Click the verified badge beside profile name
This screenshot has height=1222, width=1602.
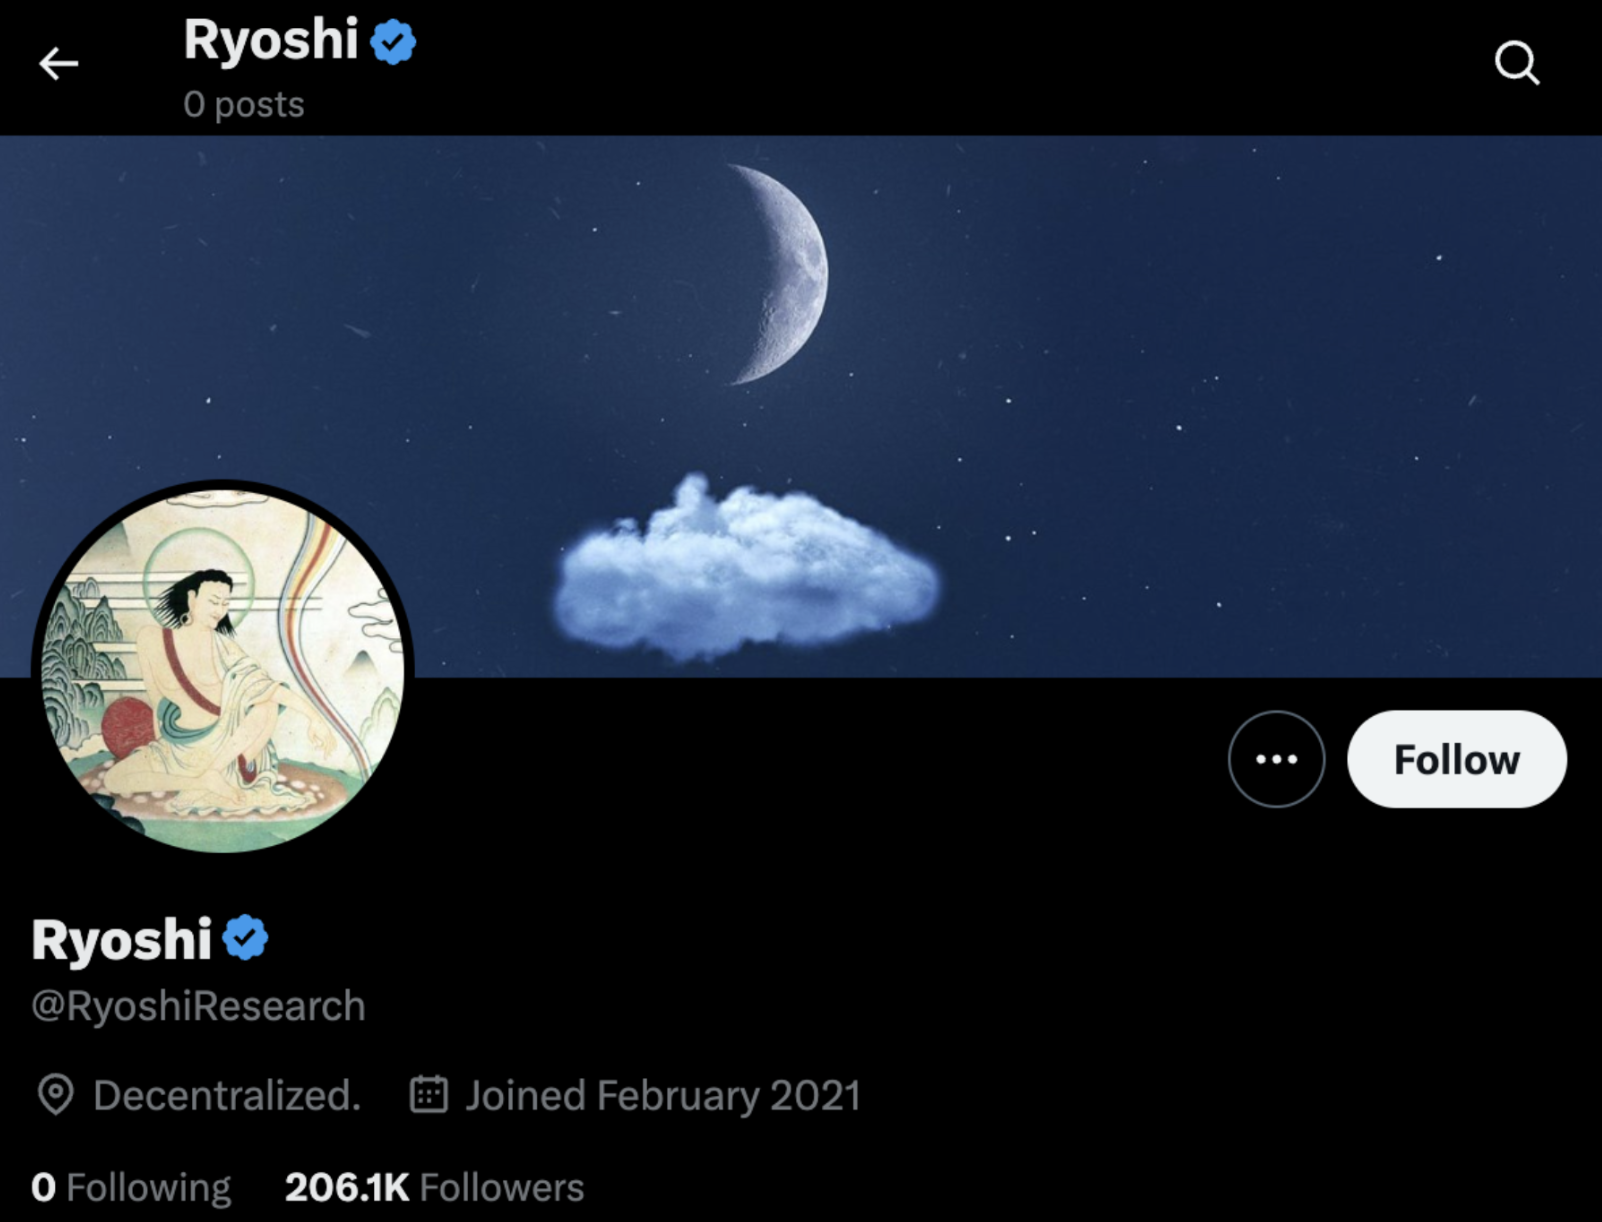(245, 938)
